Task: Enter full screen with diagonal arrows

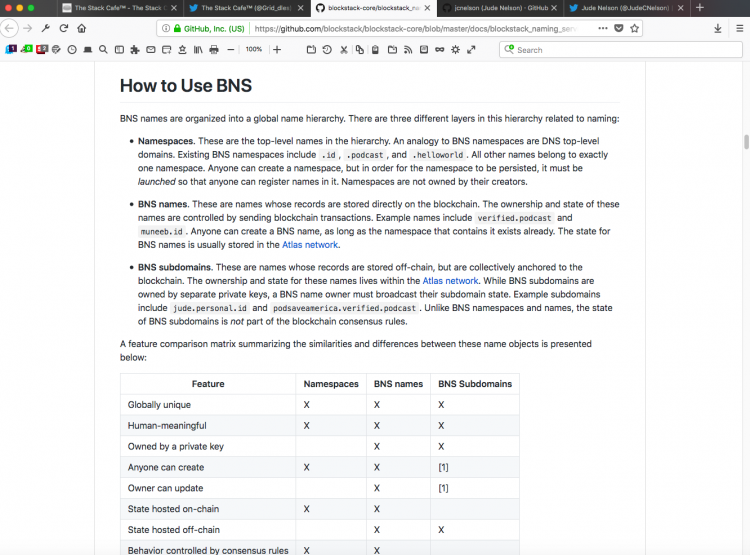Action: pos(471,50)
